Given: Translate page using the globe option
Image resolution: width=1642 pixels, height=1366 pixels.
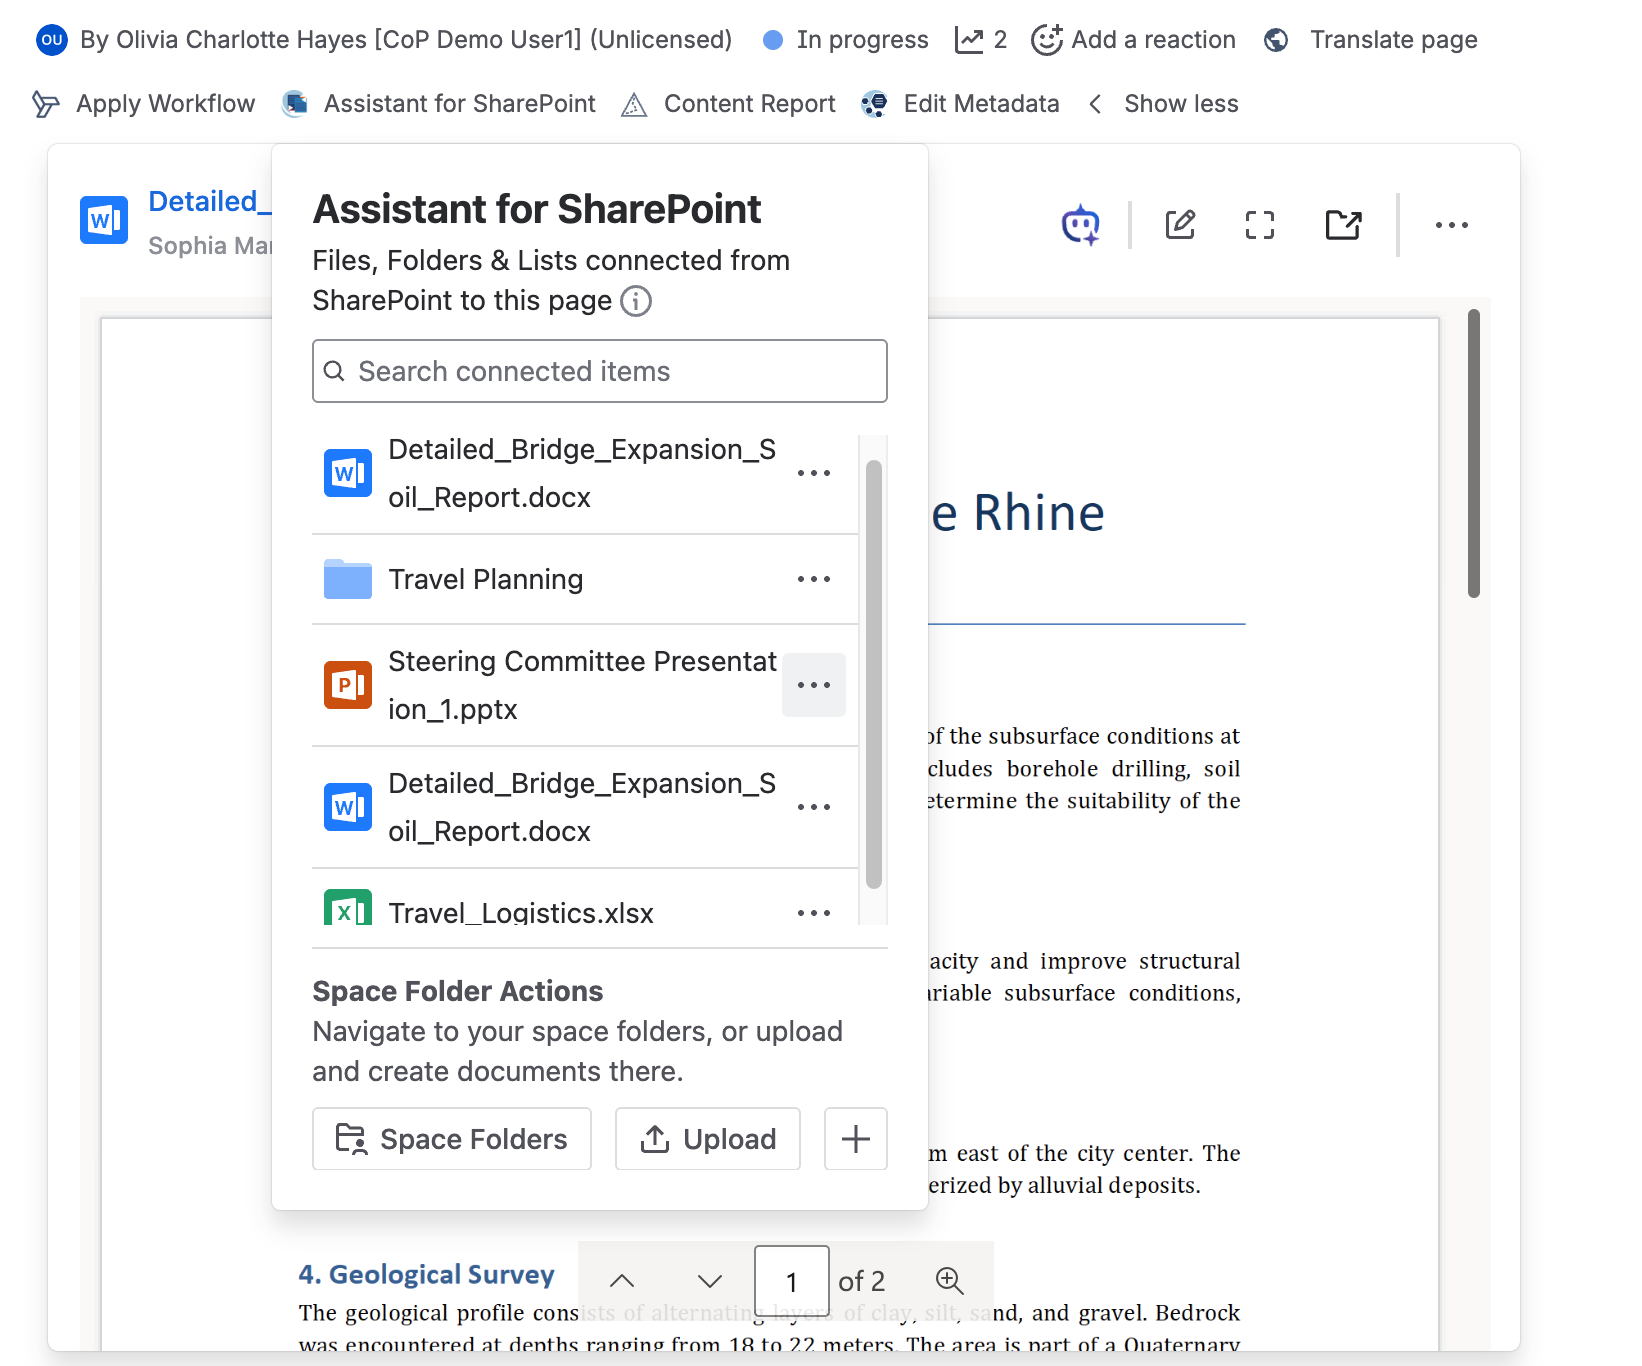Looking at the screenshot, I should pyautogui.click(x=1371, y=40).
